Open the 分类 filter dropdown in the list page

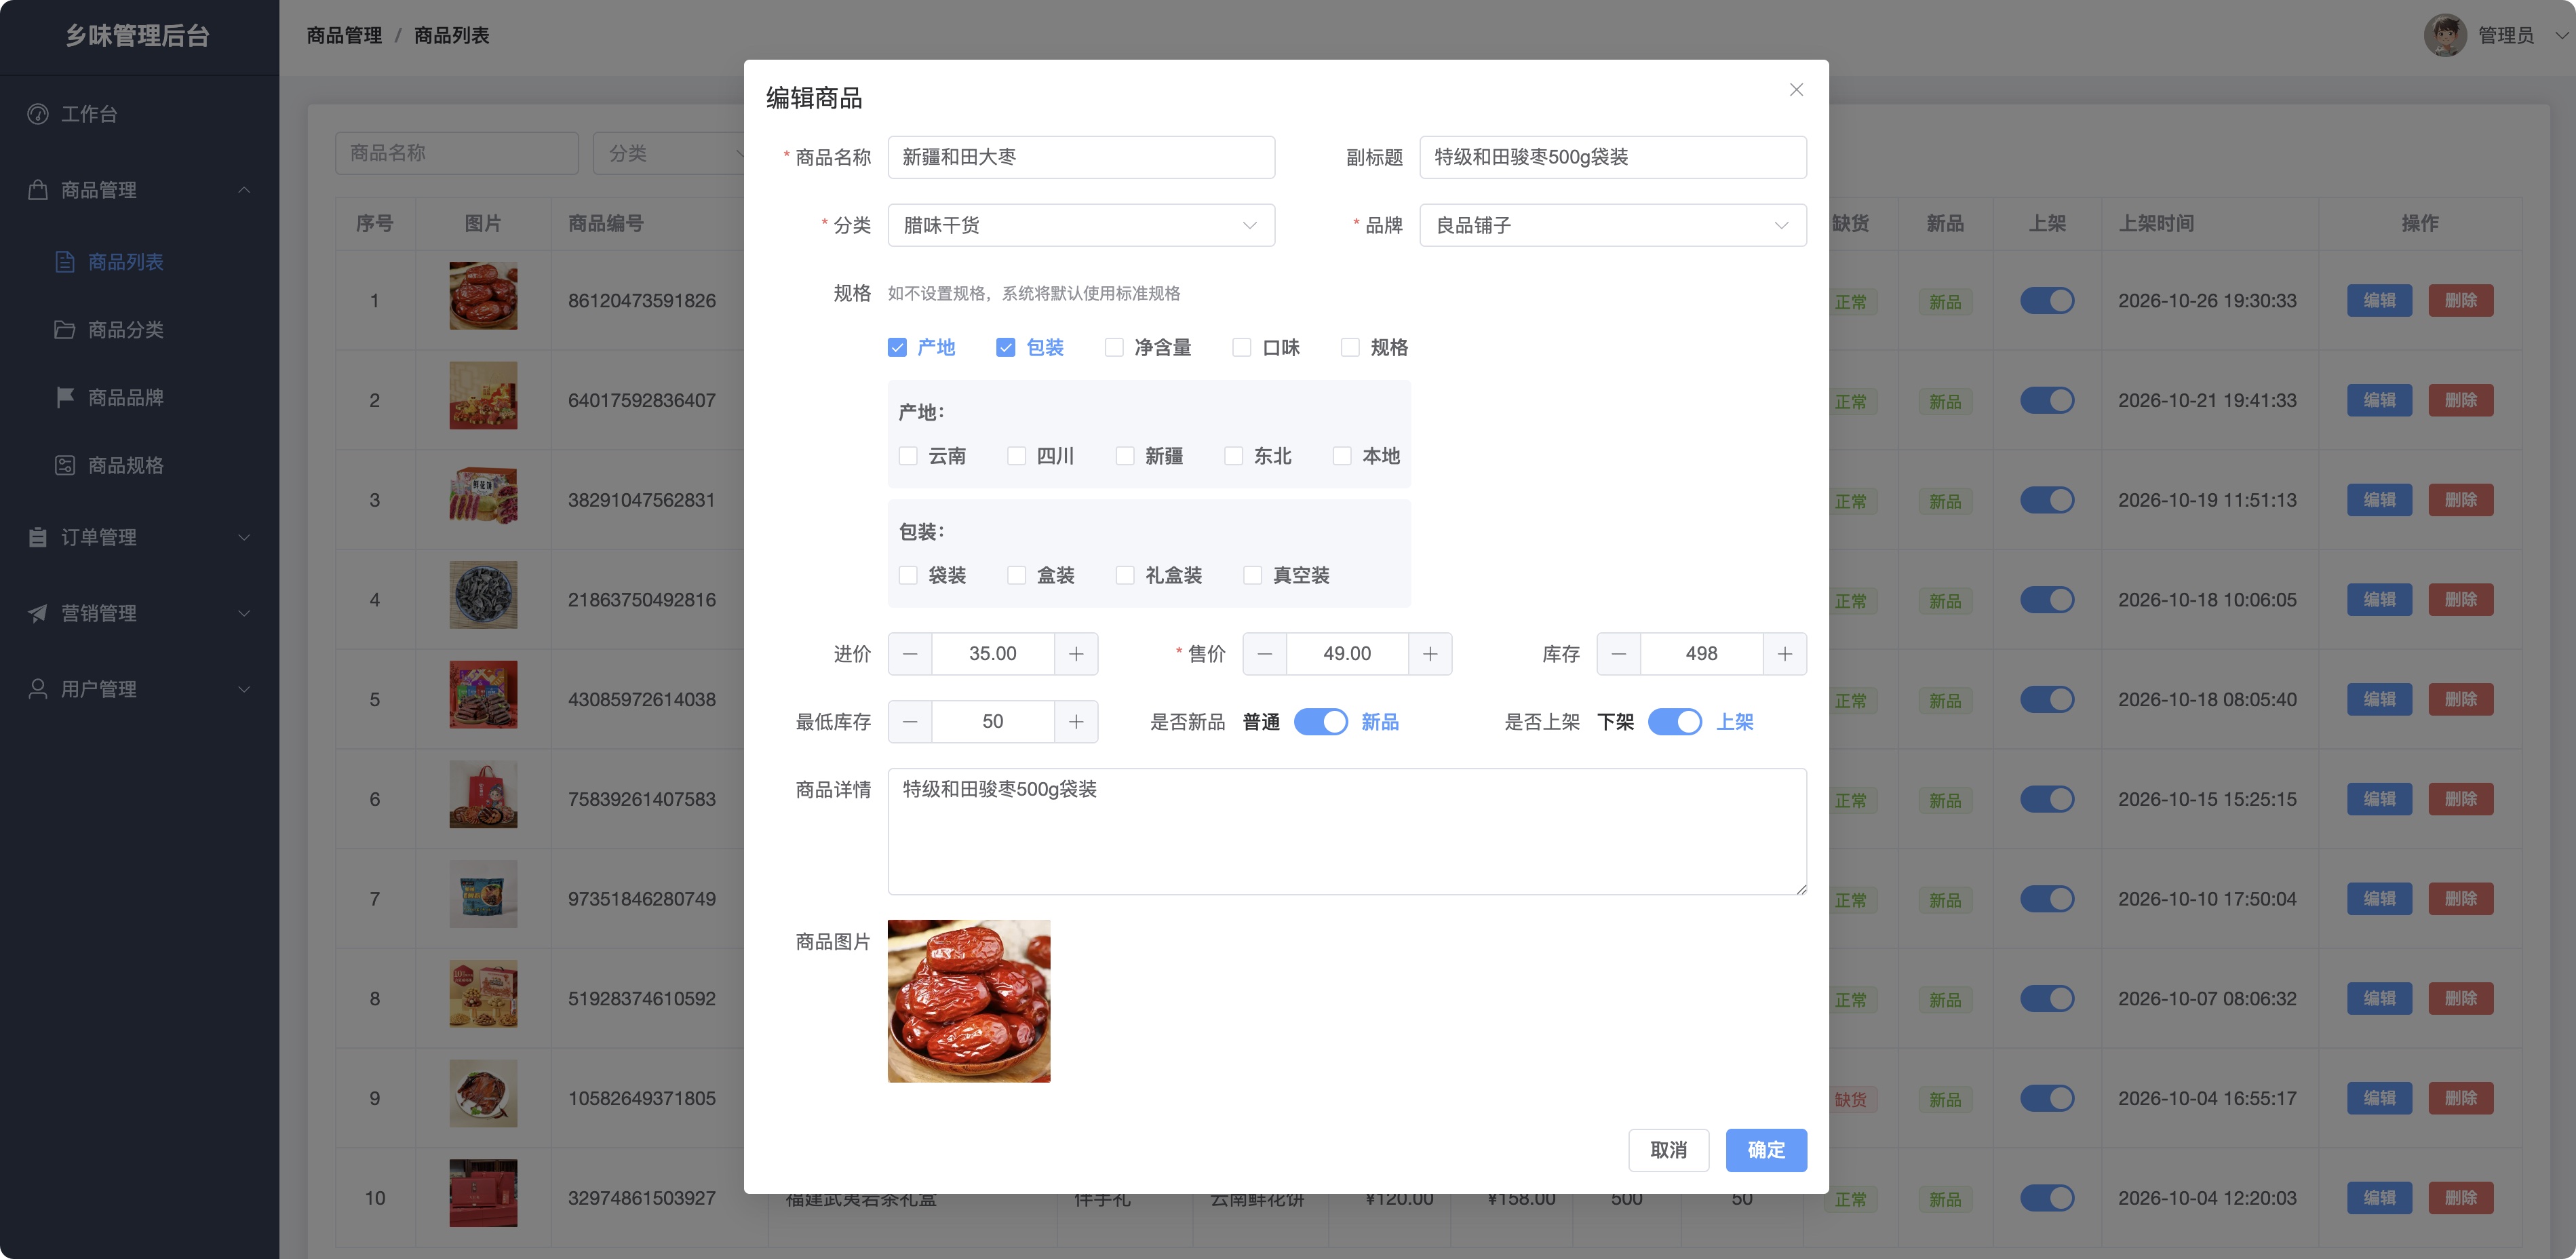pyautogui.click(x=670, y=154)
